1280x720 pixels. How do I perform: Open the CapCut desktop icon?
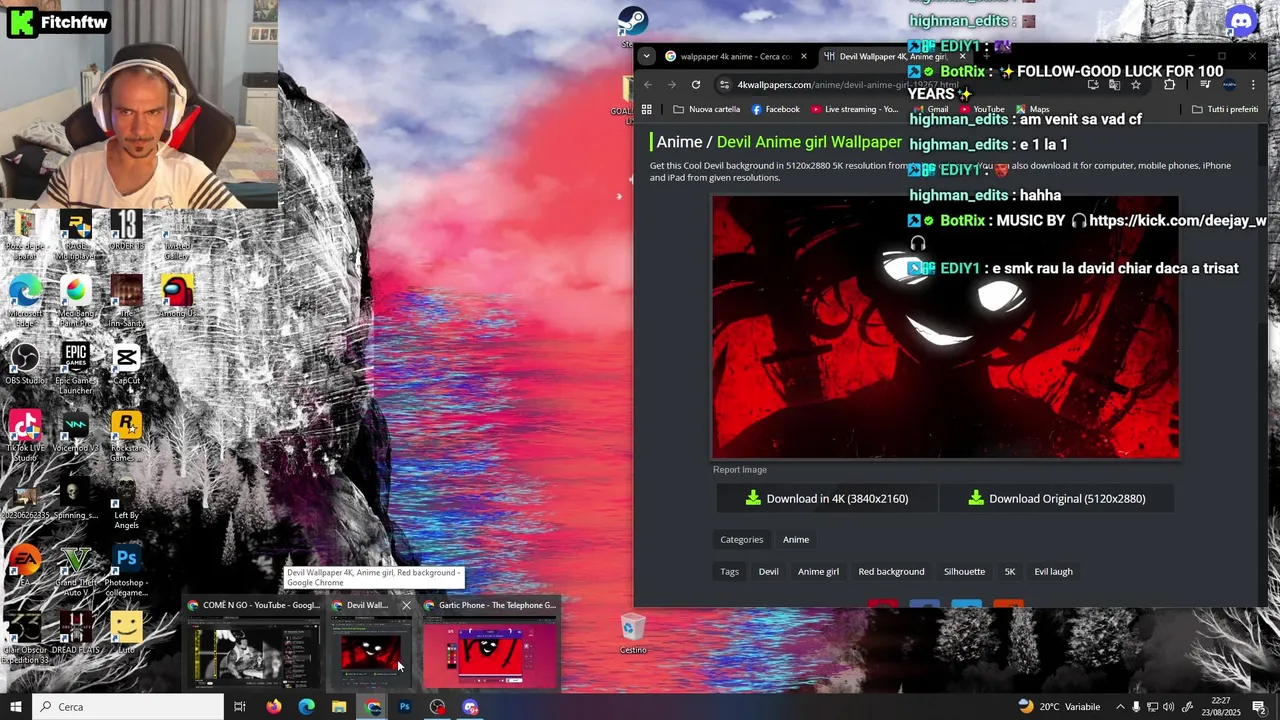(126, 364)
